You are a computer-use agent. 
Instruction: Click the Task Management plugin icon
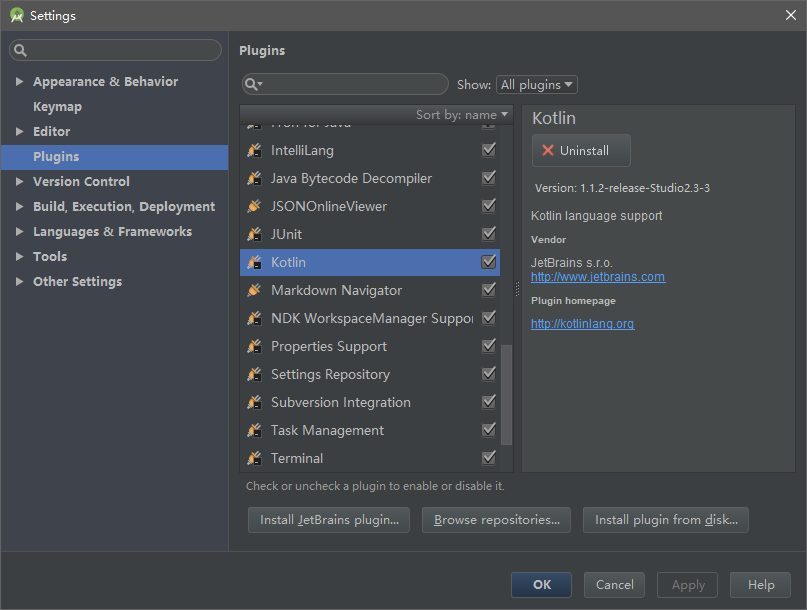pos(254,430)
